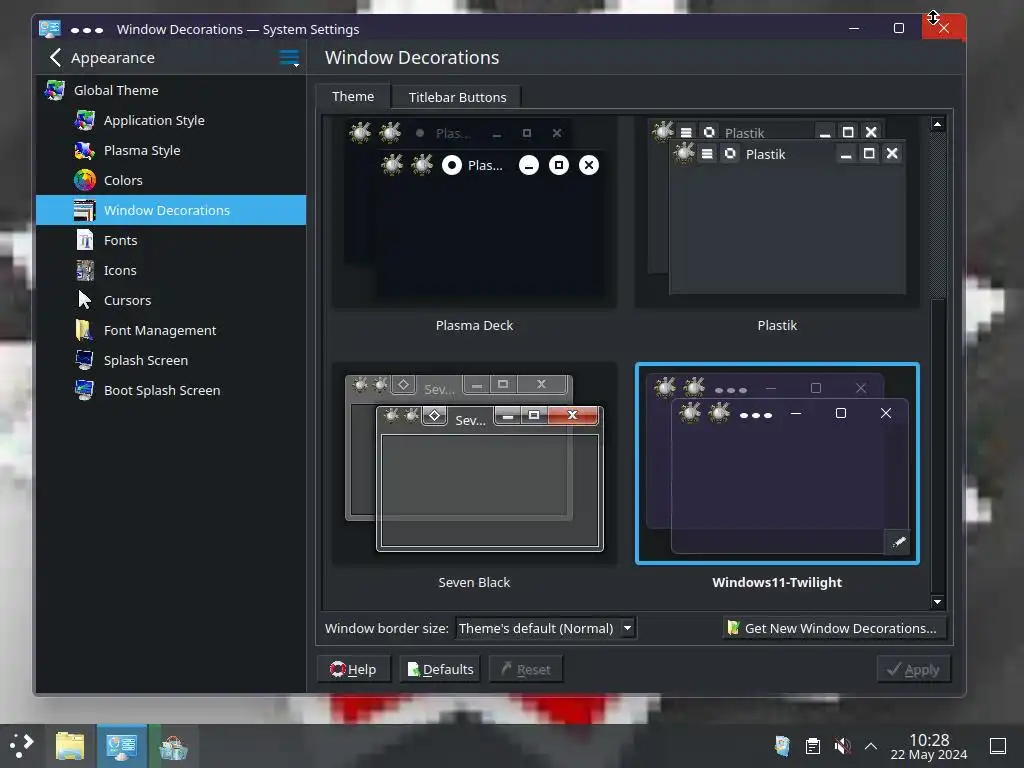The width and height of the screenshot is (1024, 768).
Task: Open Cursors settings in the sidebar
Action: [x=170, y=300]
